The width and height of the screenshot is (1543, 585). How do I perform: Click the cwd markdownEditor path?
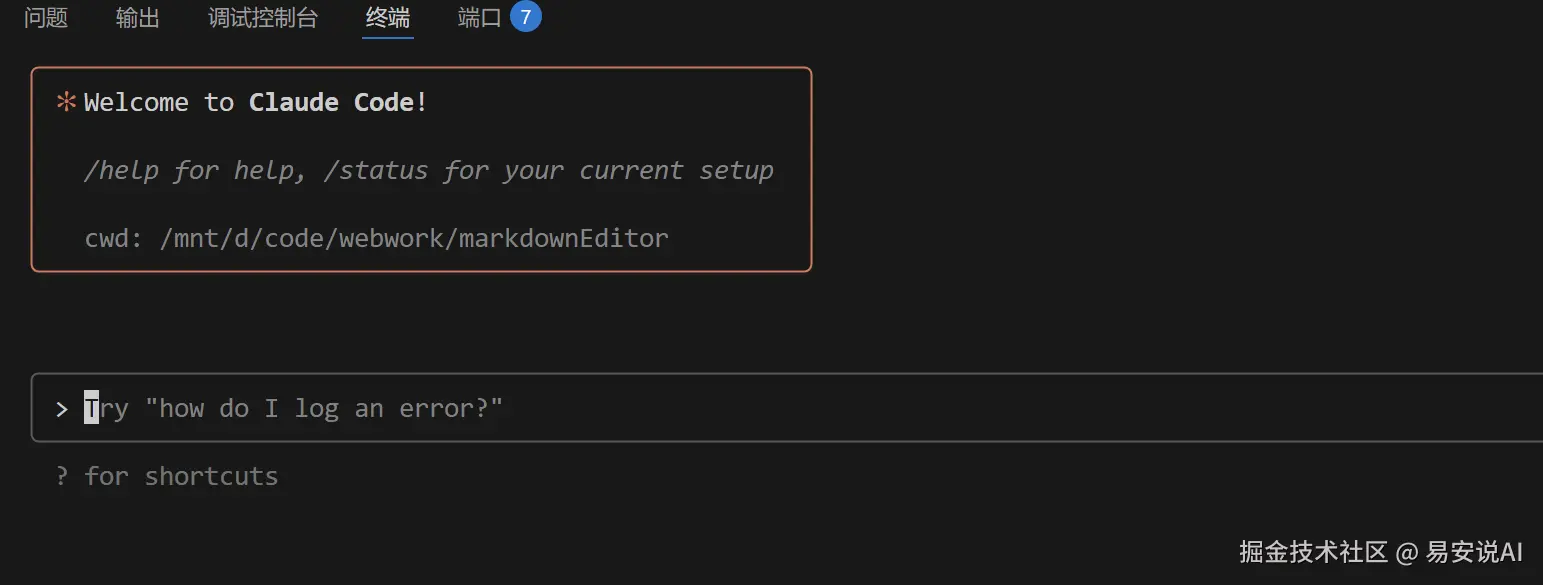(413, 239)
